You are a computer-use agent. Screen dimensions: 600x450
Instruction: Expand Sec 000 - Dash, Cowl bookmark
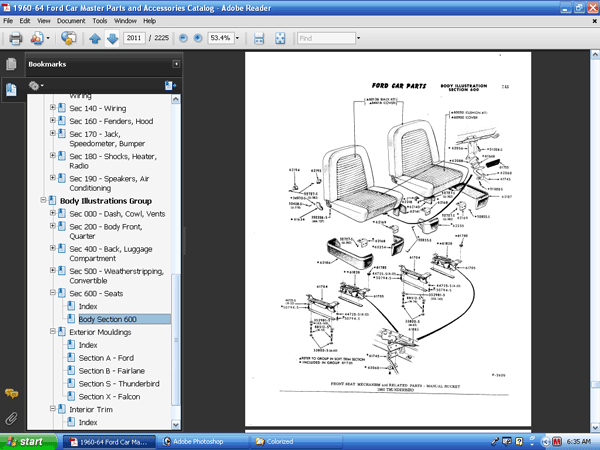pyautogui.click(x=53, y=213)
